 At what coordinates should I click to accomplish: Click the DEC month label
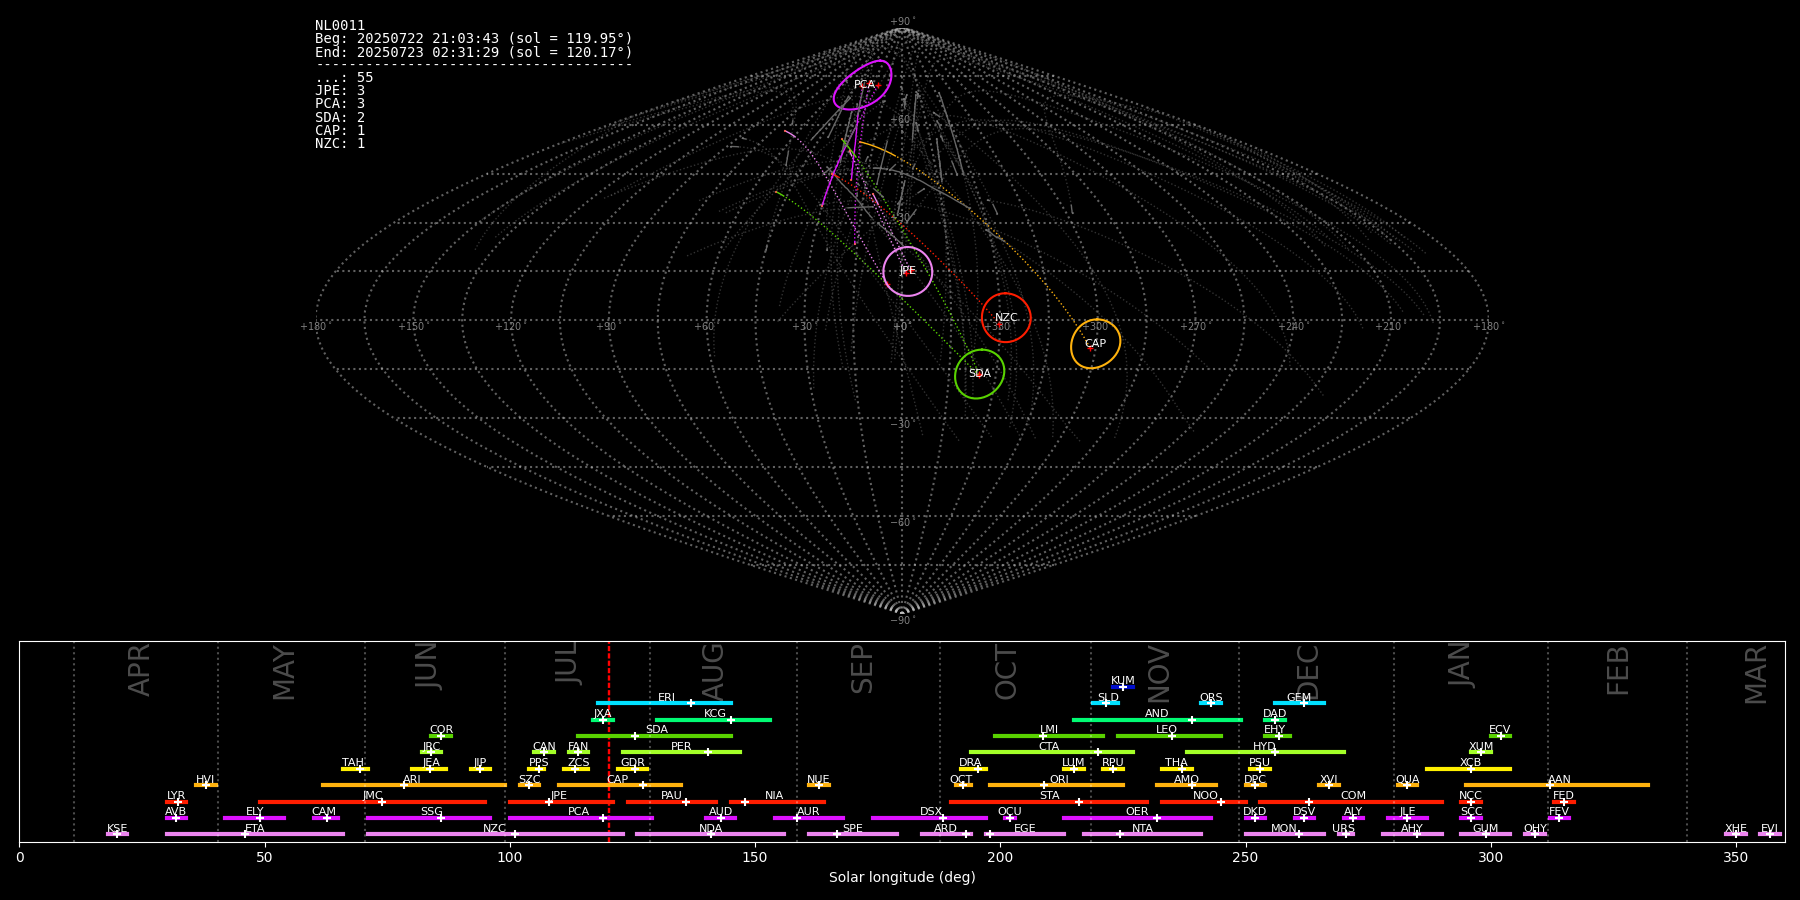click(1308, 672)
